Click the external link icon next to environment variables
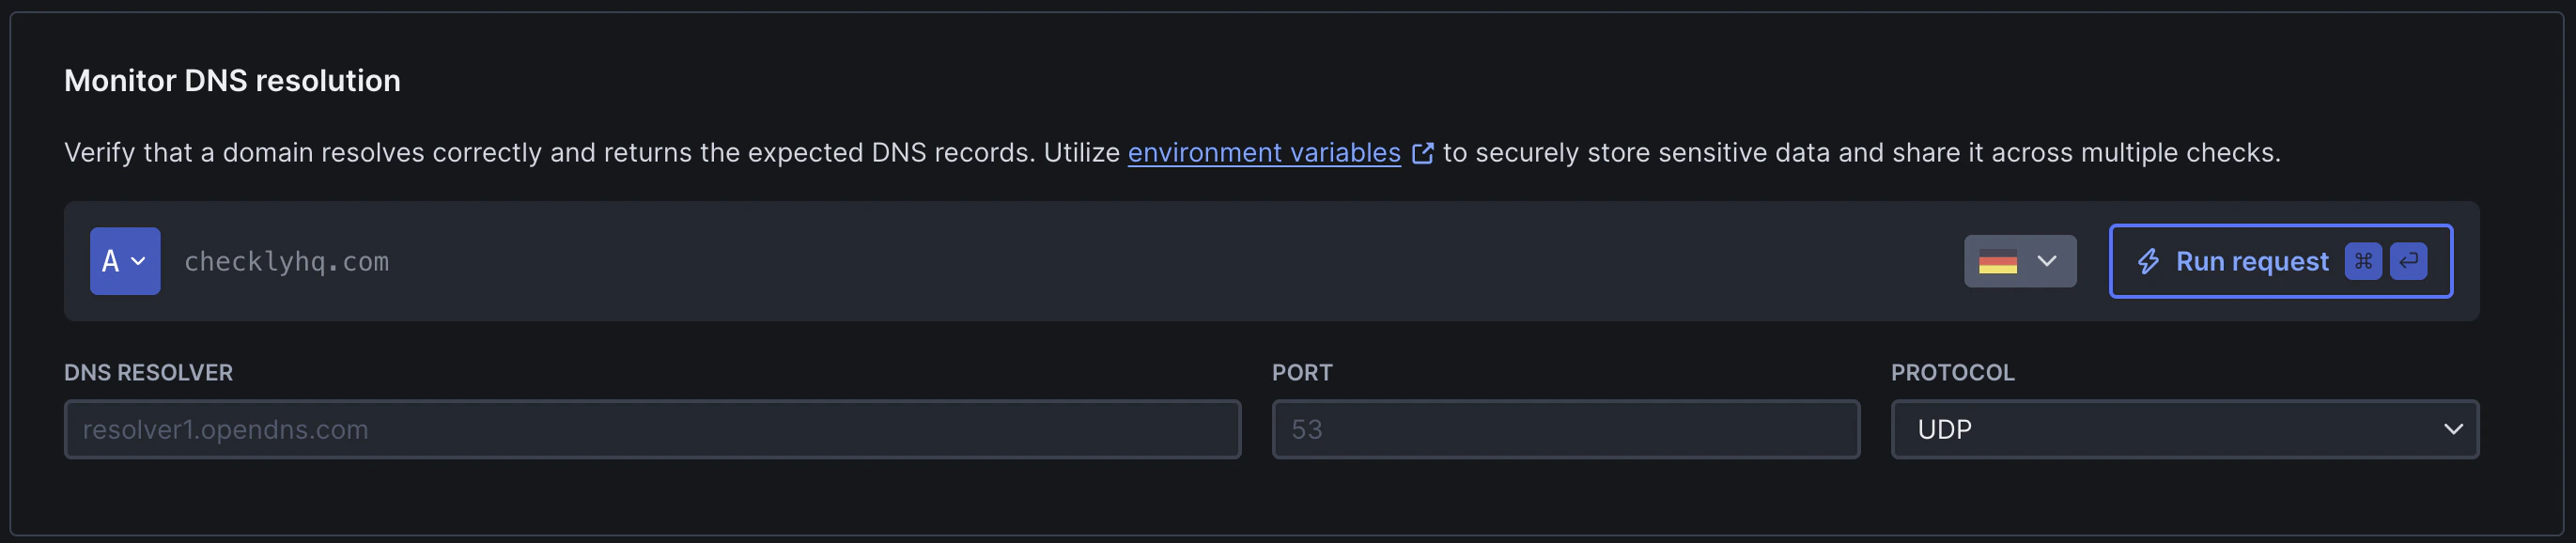 [x=1424, y=152]
